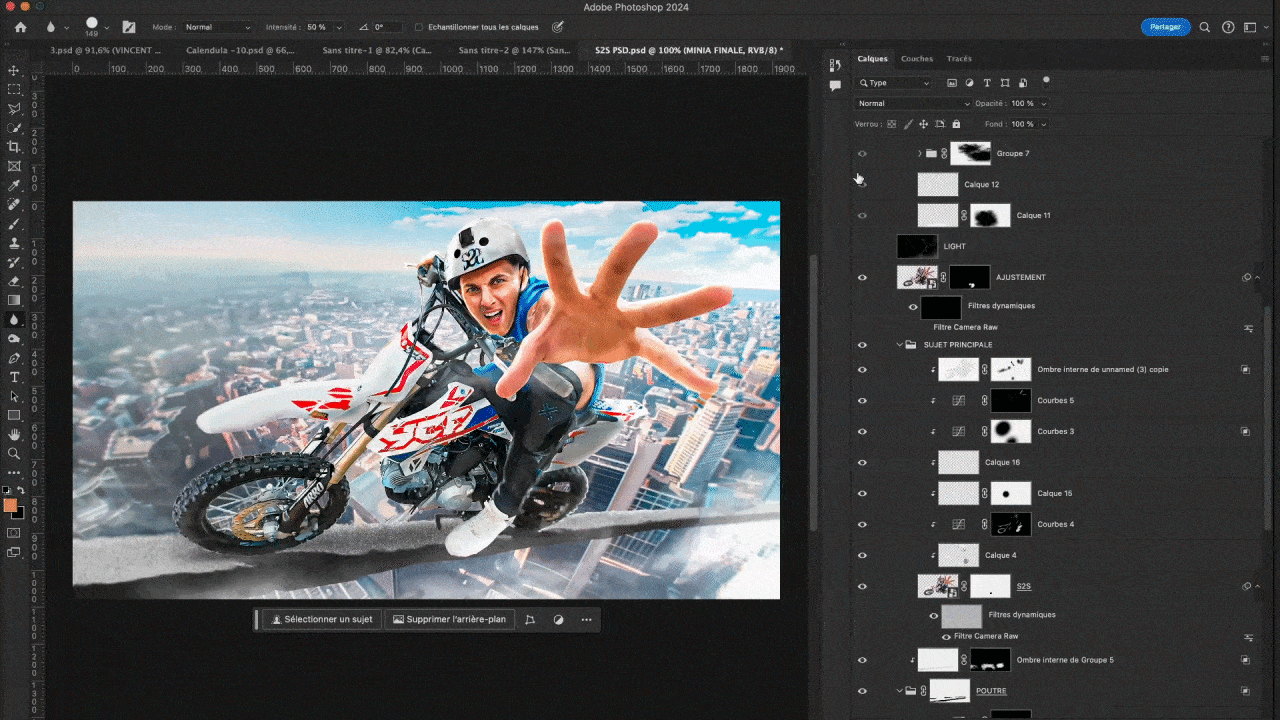Filter layers by text type icon
This screenshot has height=720, width=1280.
click(987, 83)
